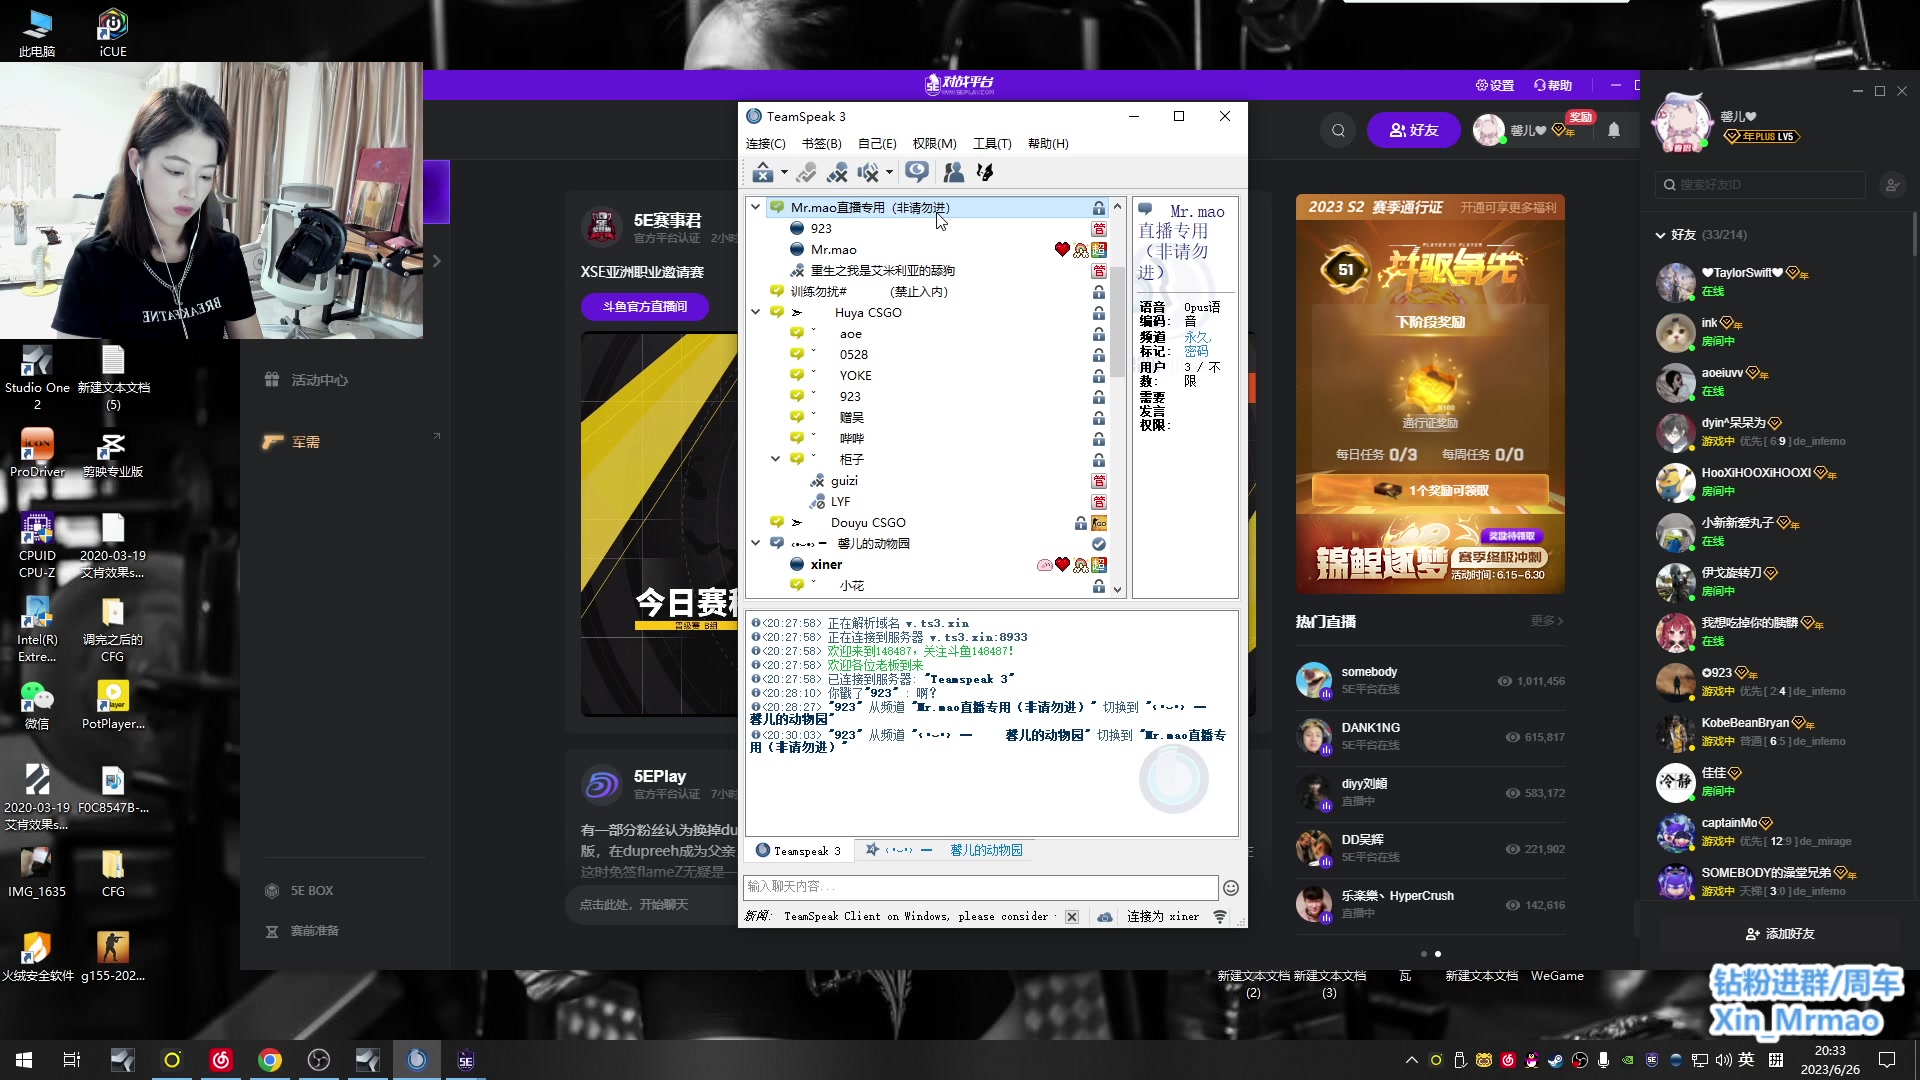Image resolution: width=1920 pixels, height=1080 pixels.
Task: Open the Windows Start menu
Action: (24, 1060)
